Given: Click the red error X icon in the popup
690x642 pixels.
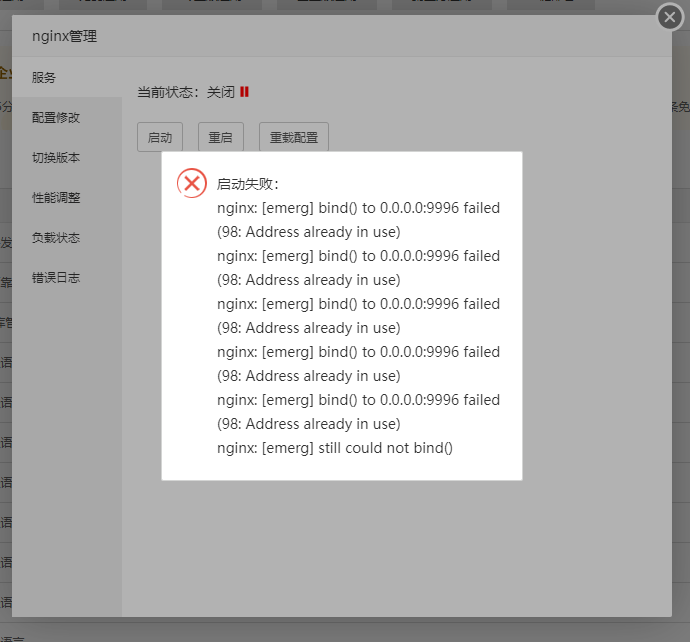Looking at the screenshot, I should (x=192, y=183).
